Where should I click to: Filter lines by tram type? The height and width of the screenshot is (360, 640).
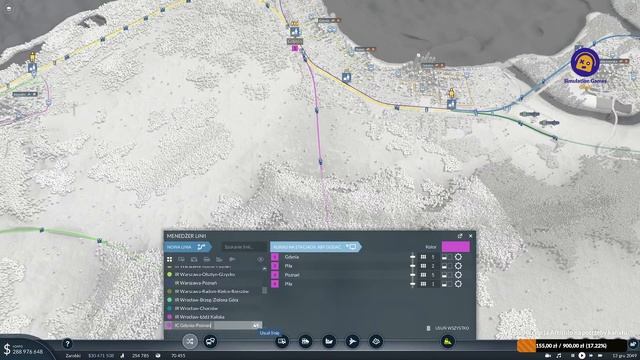[194, 260]
